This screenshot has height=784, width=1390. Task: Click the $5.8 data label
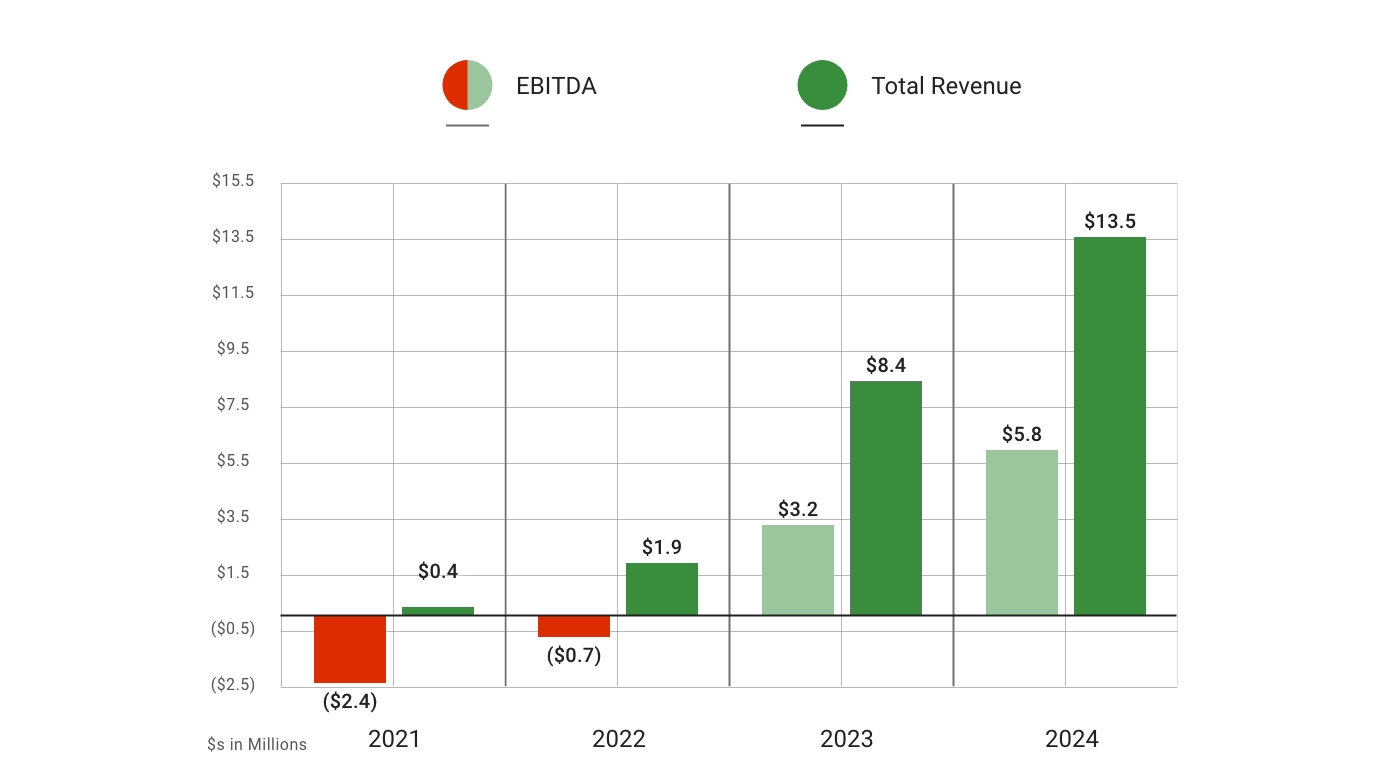coord(1022,434)
